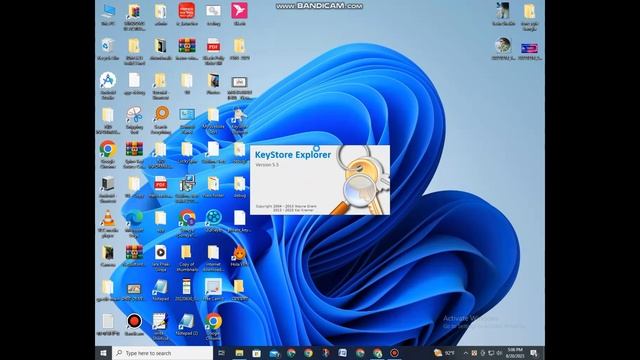Open the Word icon in taskbar
640x360 pixels.
click(342, 353)
